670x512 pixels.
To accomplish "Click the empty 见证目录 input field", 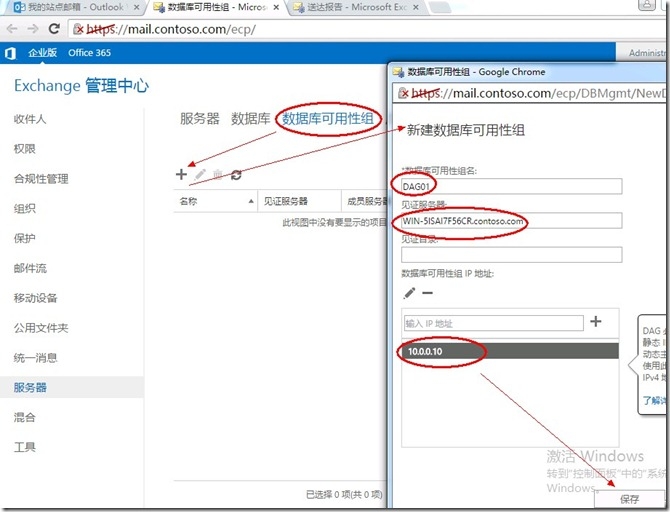I will [x=511, y=255].
